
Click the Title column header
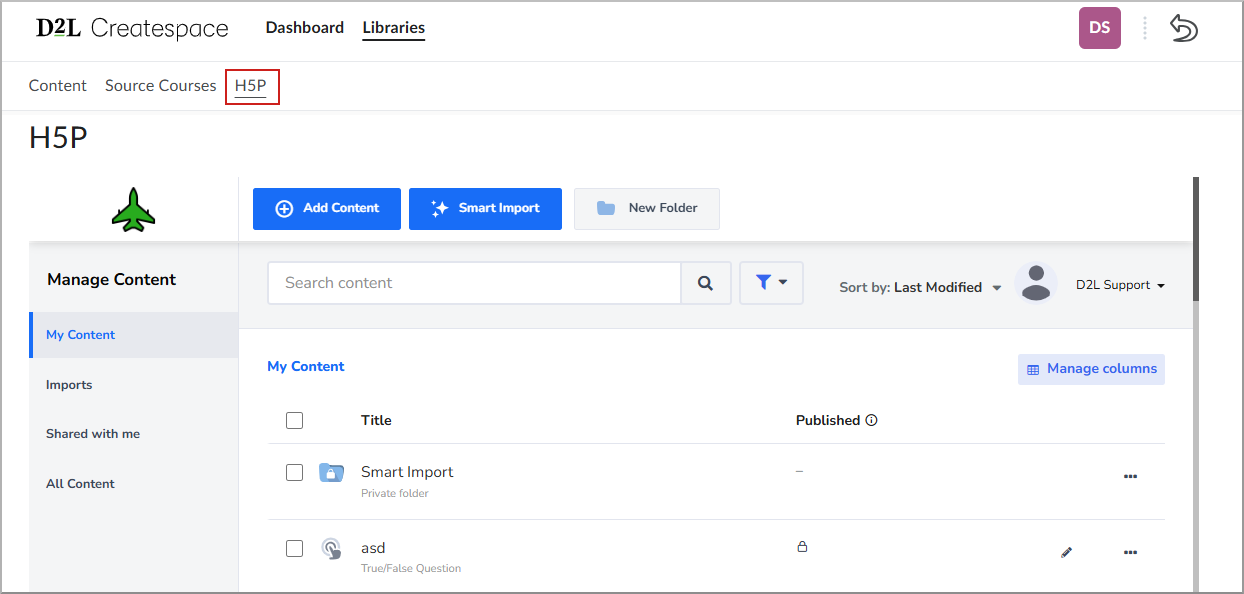(x=376, y=420)
